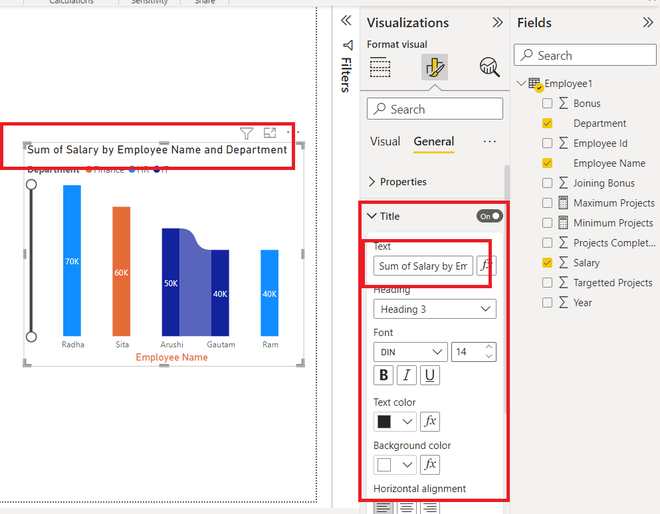
Task: Open fx button for Background color
Action: tap(430, 465)
